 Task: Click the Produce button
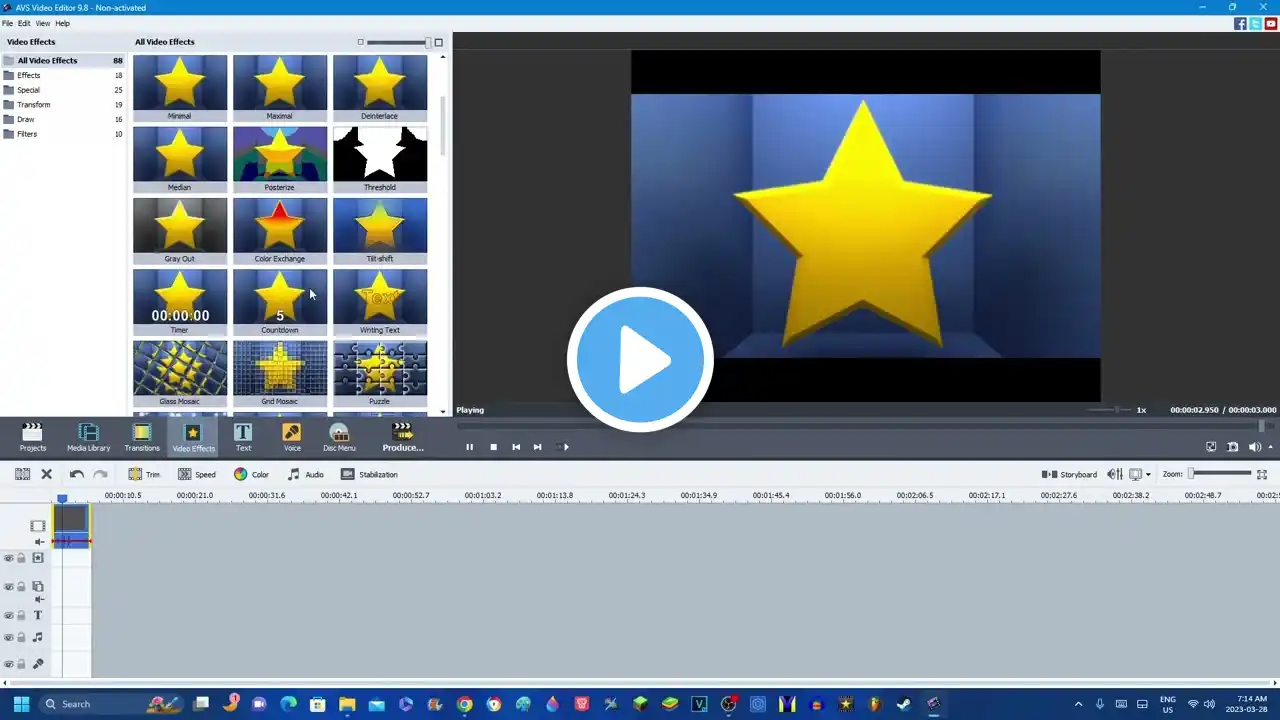click(x=403, y=436)
